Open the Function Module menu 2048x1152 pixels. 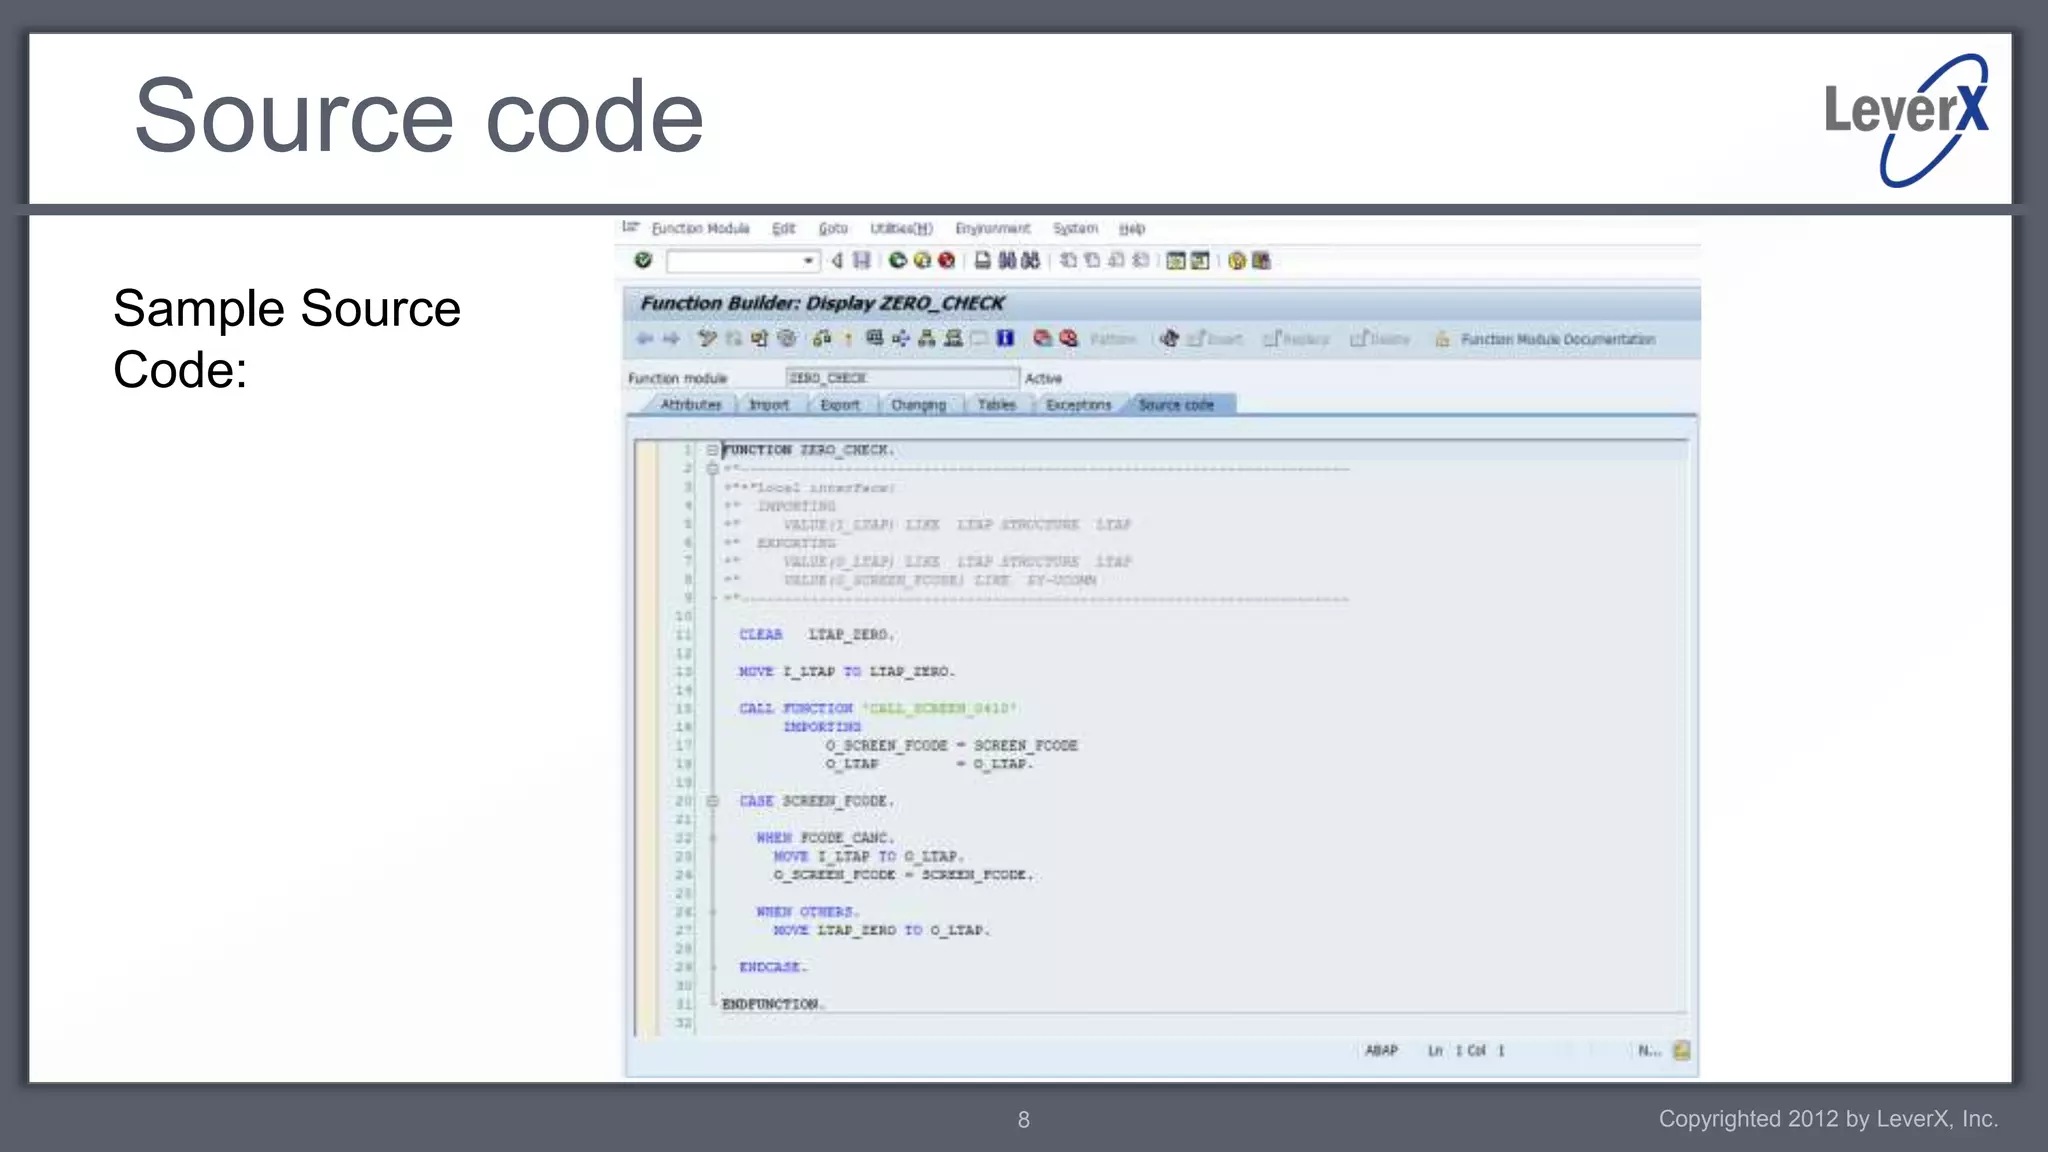tap(700, 228)
